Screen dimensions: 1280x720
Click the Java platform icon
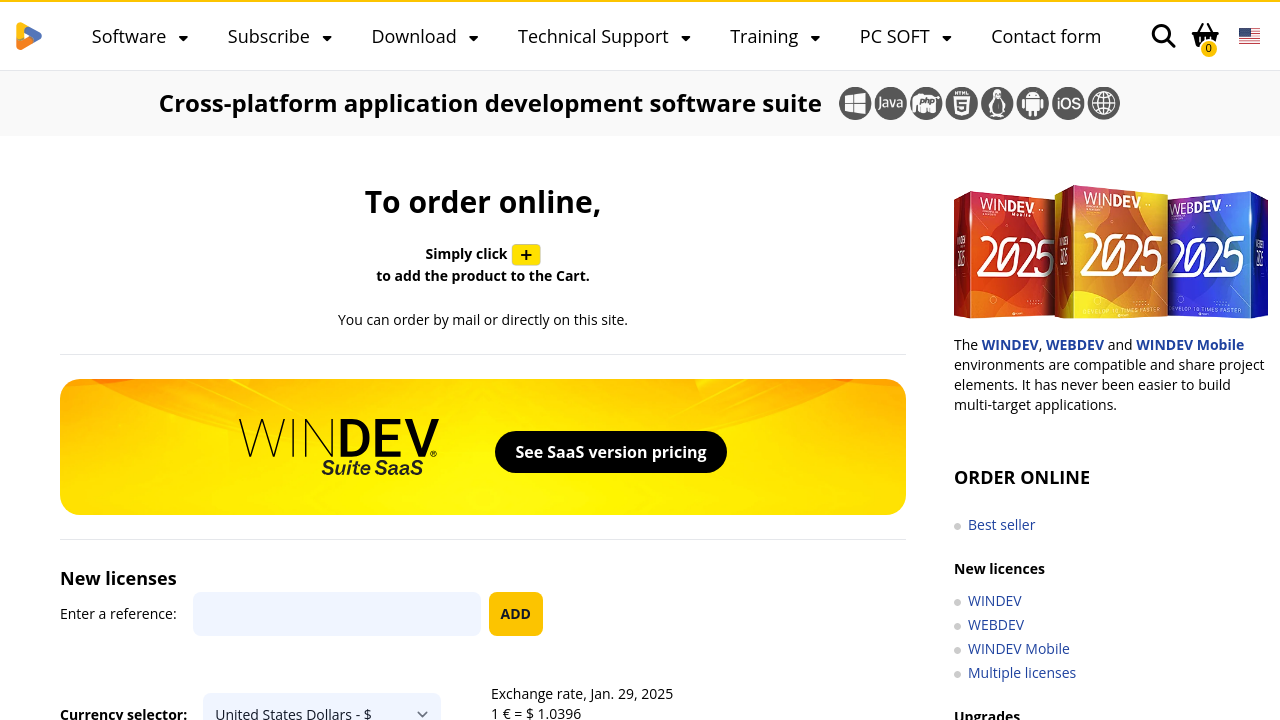(891, 103)
